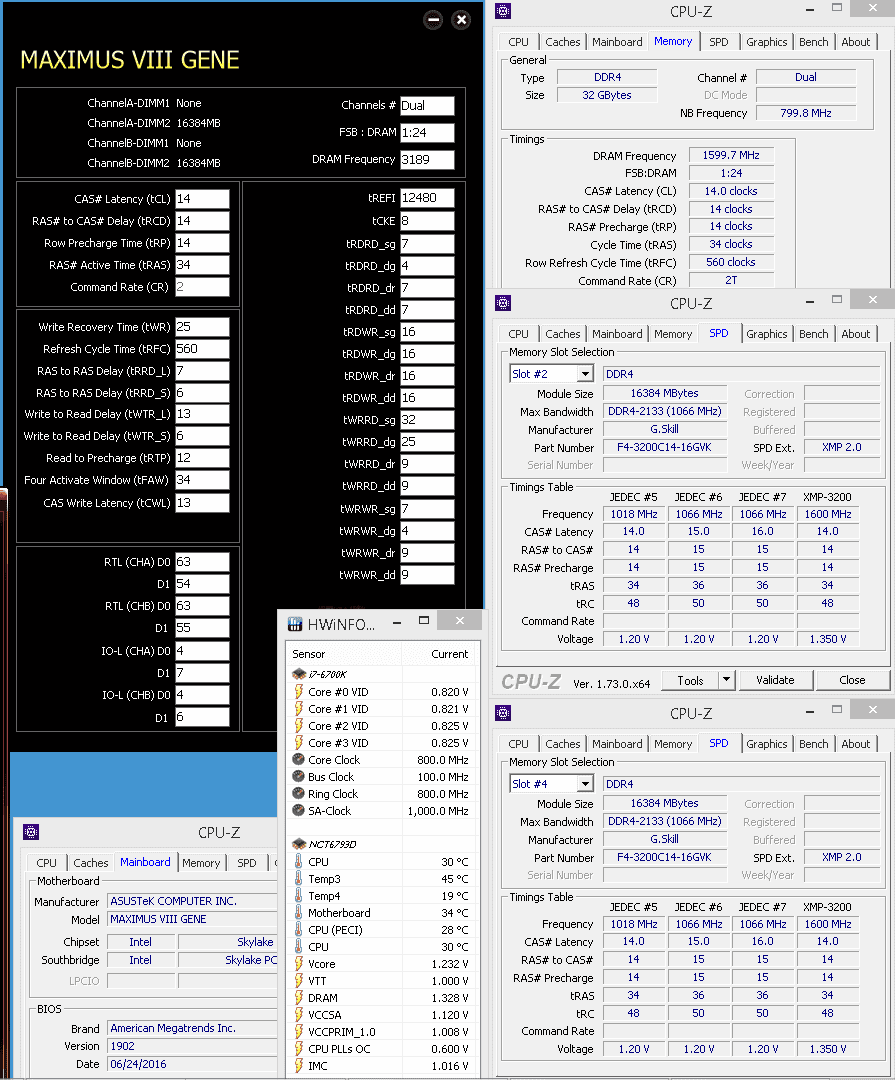895x1080 pixels.
Task: Click Core #3 VID lightning icon
Action: click(298, 742)
